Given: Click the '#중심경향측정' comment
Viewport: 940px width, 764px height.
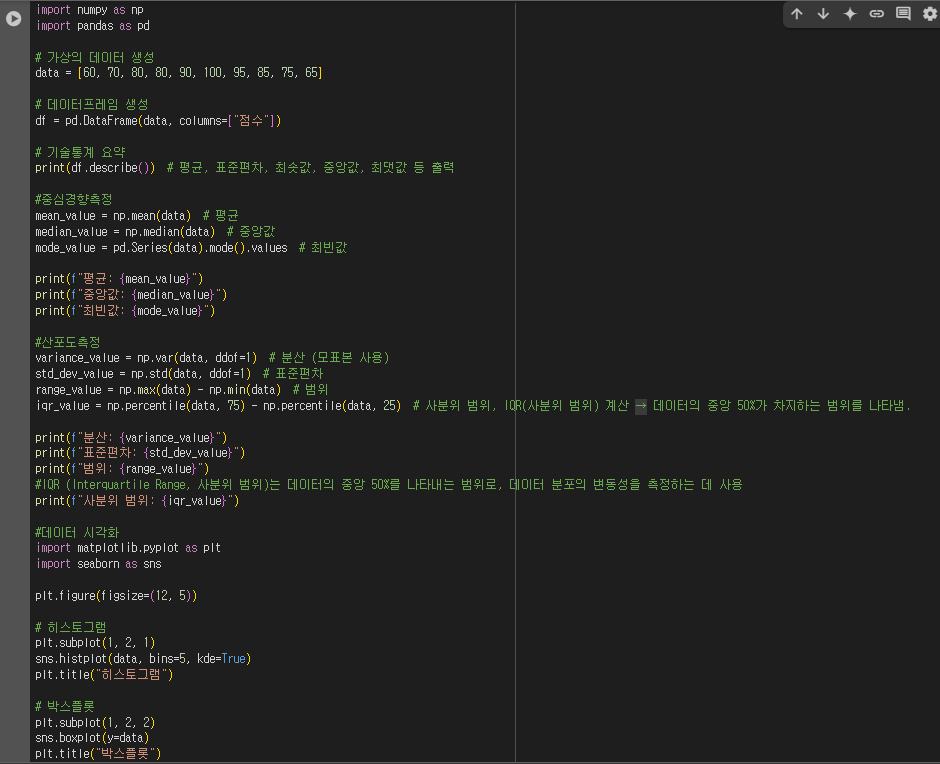Looking at the screenshot, I should 74,199.
